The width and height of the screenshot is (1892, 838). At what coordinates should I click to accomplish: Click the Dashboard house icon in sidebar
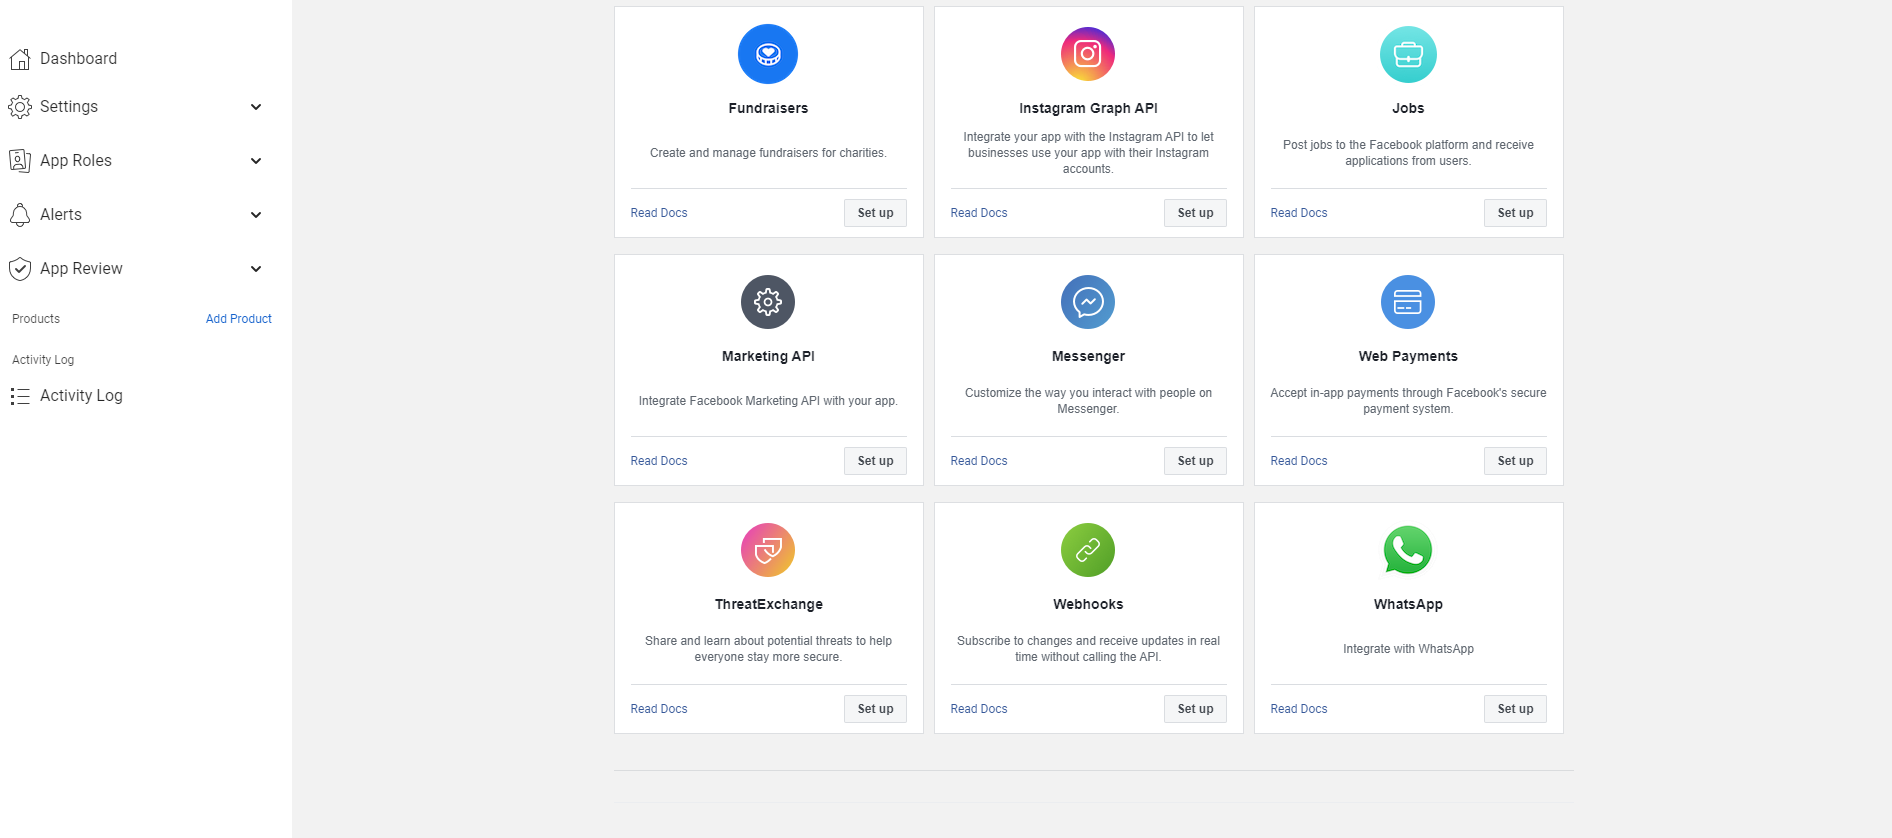tap(20, 59)
